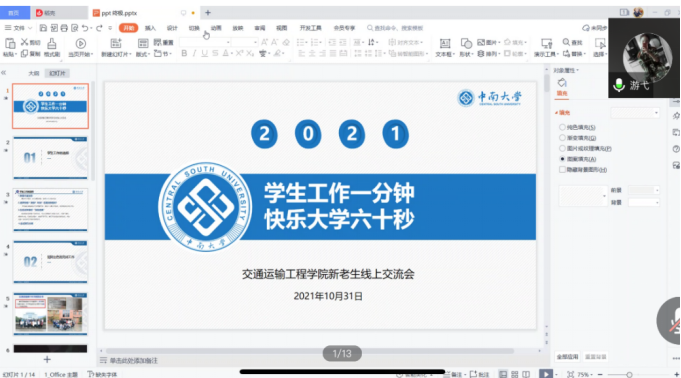Viewport: 681px width, 378px height.
Task: Select slide 3 thumbnail
Action: [50, 210]
